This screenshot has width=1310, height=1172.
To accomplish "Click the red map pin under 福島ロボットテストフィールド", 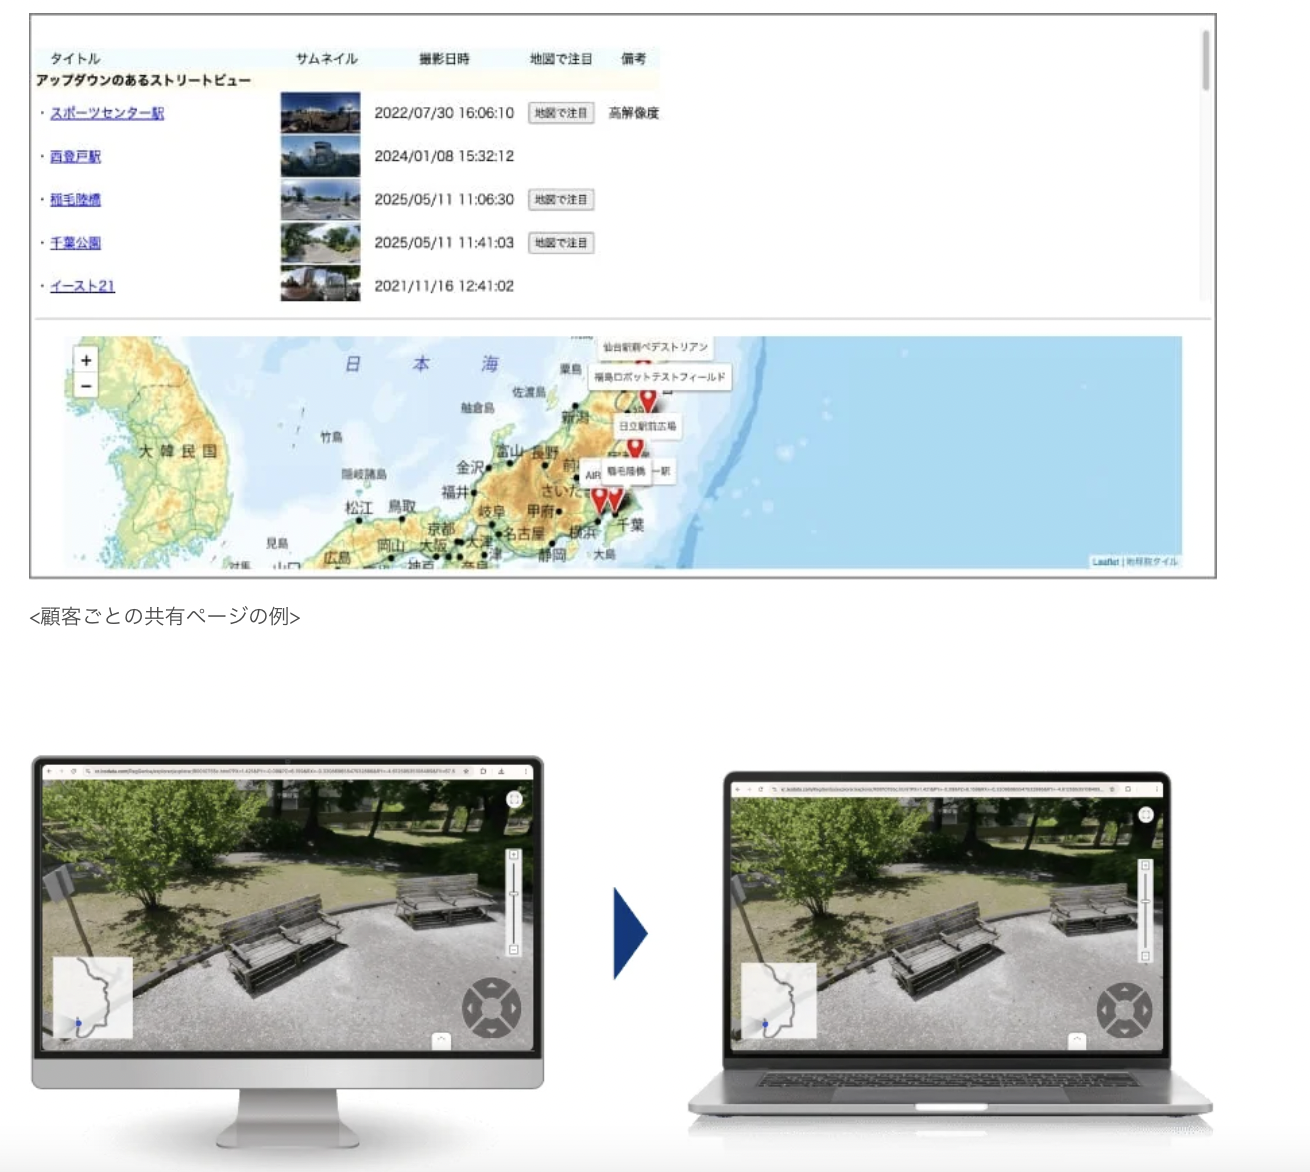I will coord(648,400).
